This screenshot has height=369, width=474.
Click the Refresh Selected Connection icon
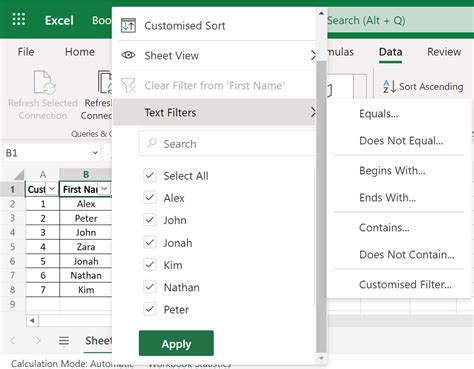tap(44, 83)
